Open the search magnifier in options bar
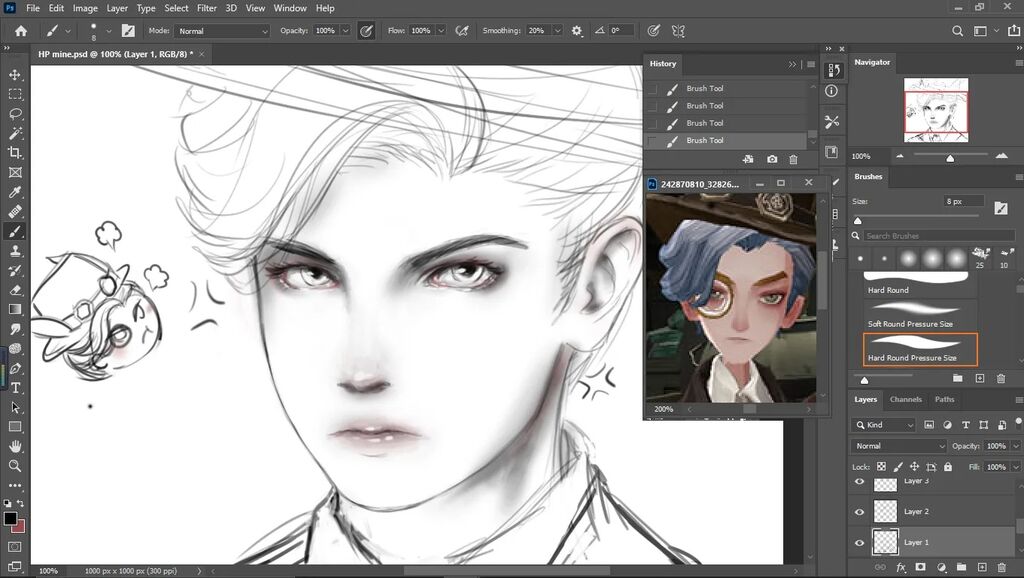The image size is (1024, 578). click(957, 31)
